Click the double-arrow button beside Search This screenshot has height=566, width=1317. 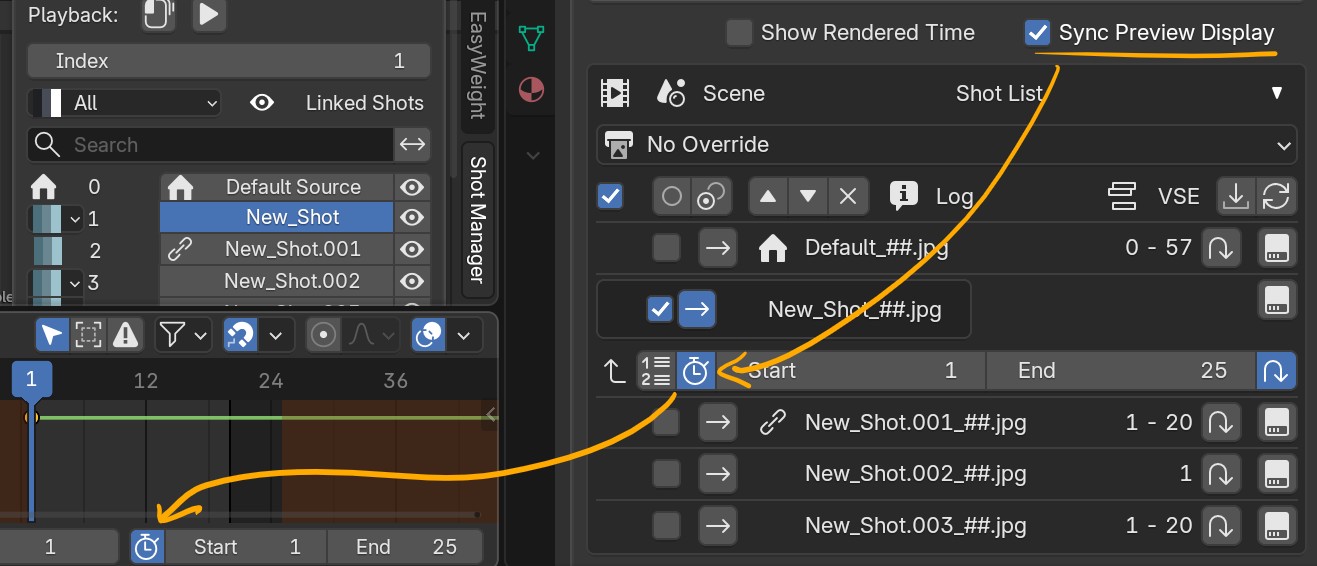tap(412, 145)
